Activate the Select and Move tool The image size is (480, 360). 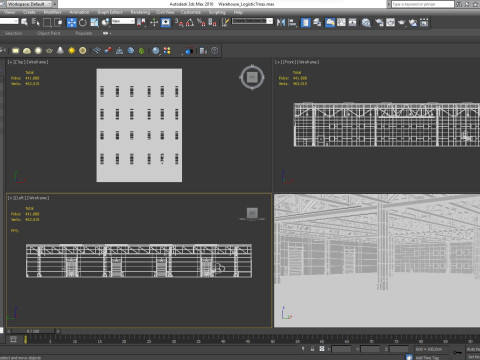point(71,22)
